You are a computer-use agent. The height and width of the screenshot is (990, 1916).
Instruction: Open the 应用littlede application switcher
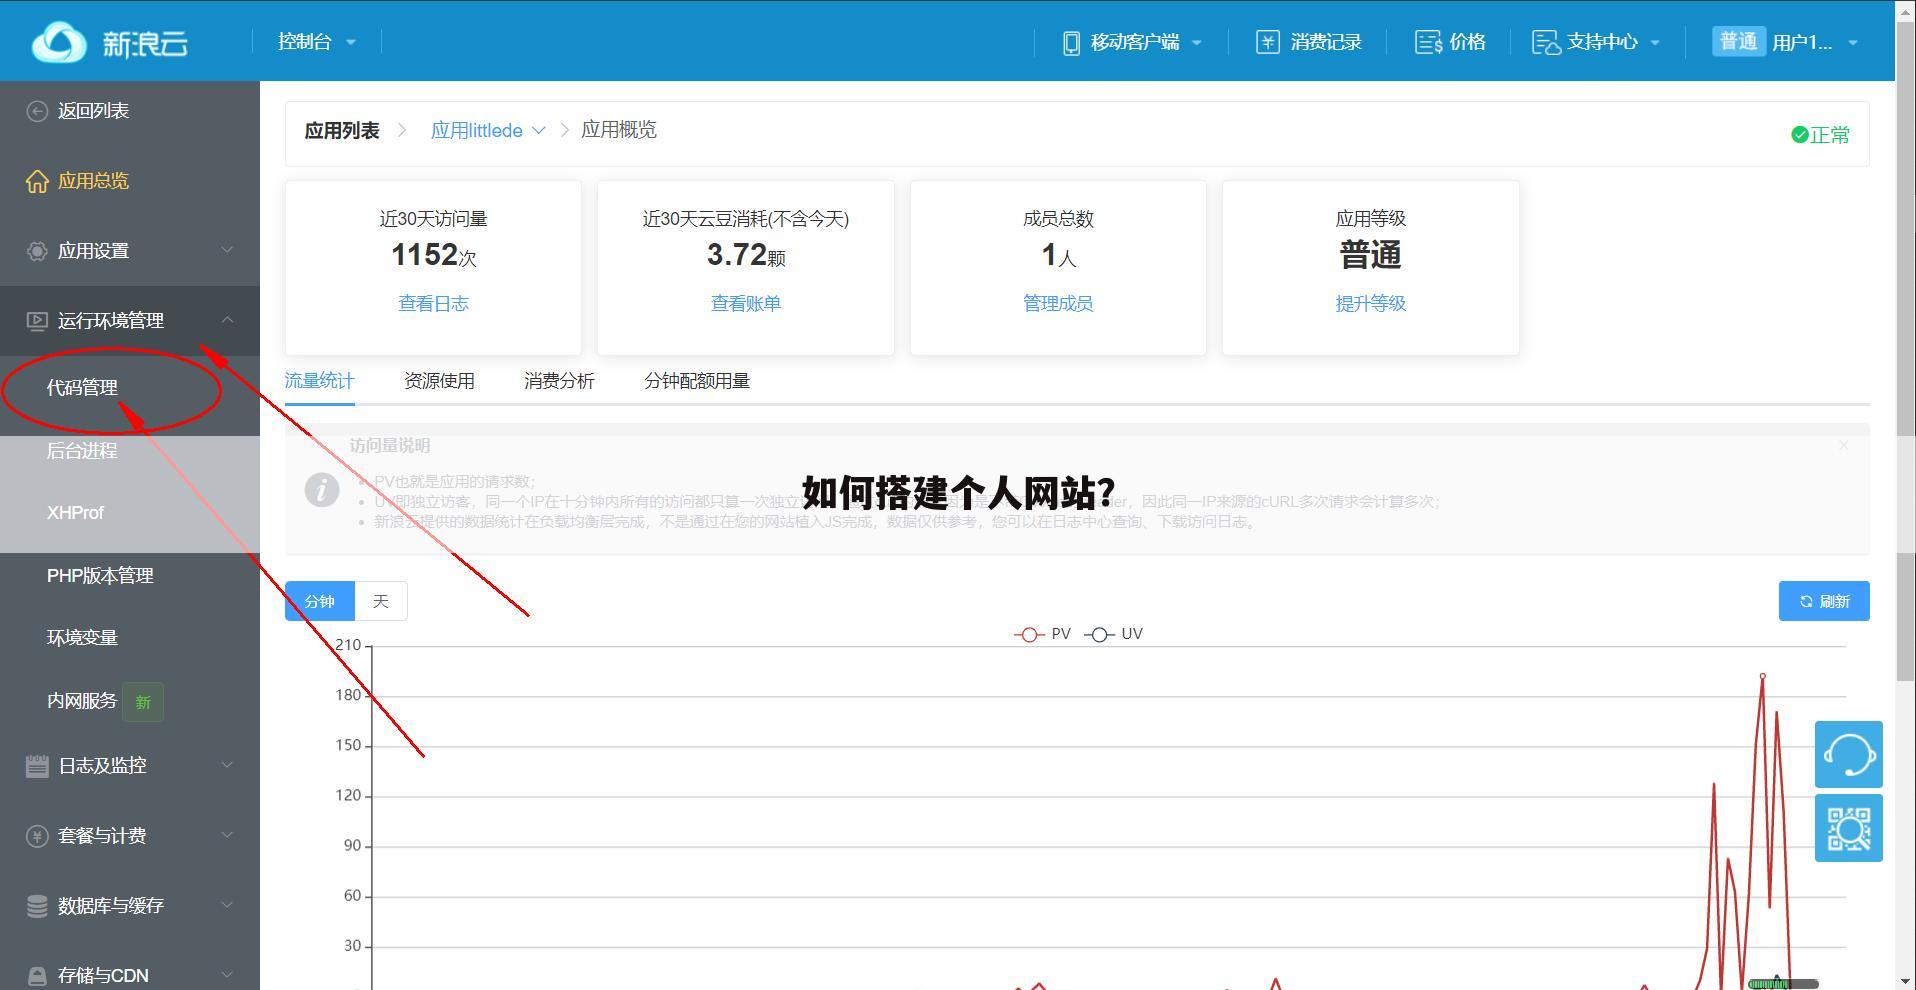488,131
